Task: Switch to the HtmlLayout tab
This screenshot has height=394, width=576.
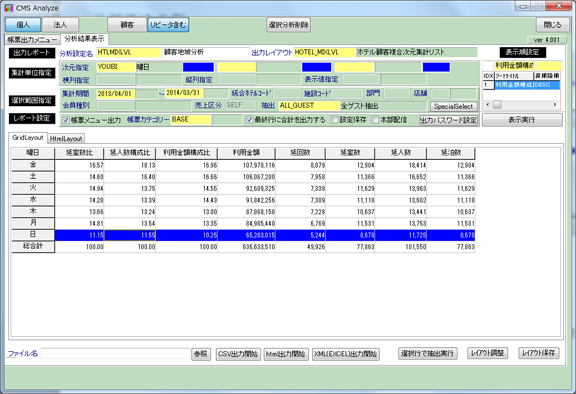Action: point(66,138)
